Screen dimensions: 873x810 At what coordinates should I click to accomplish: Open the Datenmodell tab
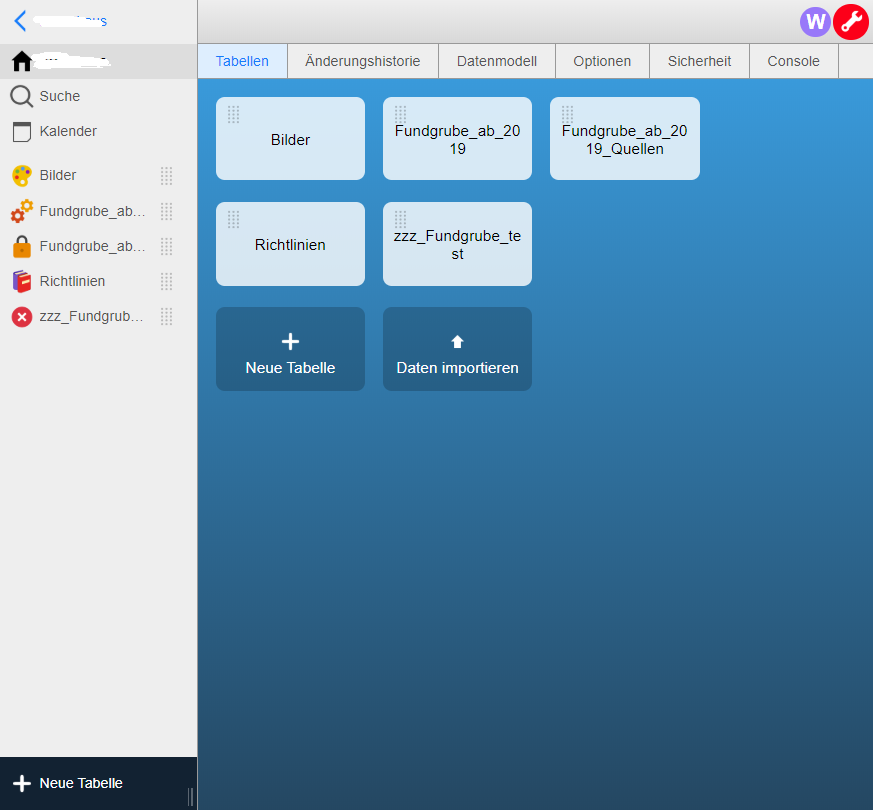coord(496,61)
